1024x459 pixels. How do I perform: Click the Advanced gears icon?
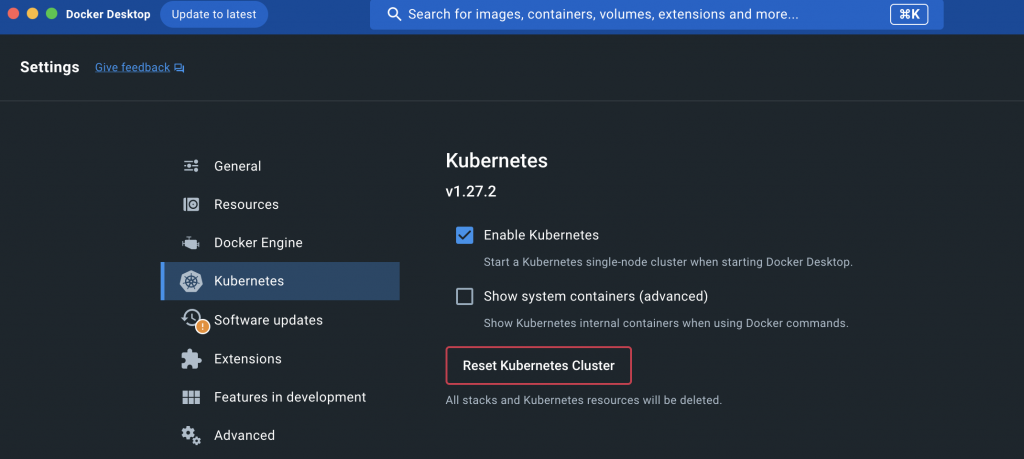pos(191,435)
